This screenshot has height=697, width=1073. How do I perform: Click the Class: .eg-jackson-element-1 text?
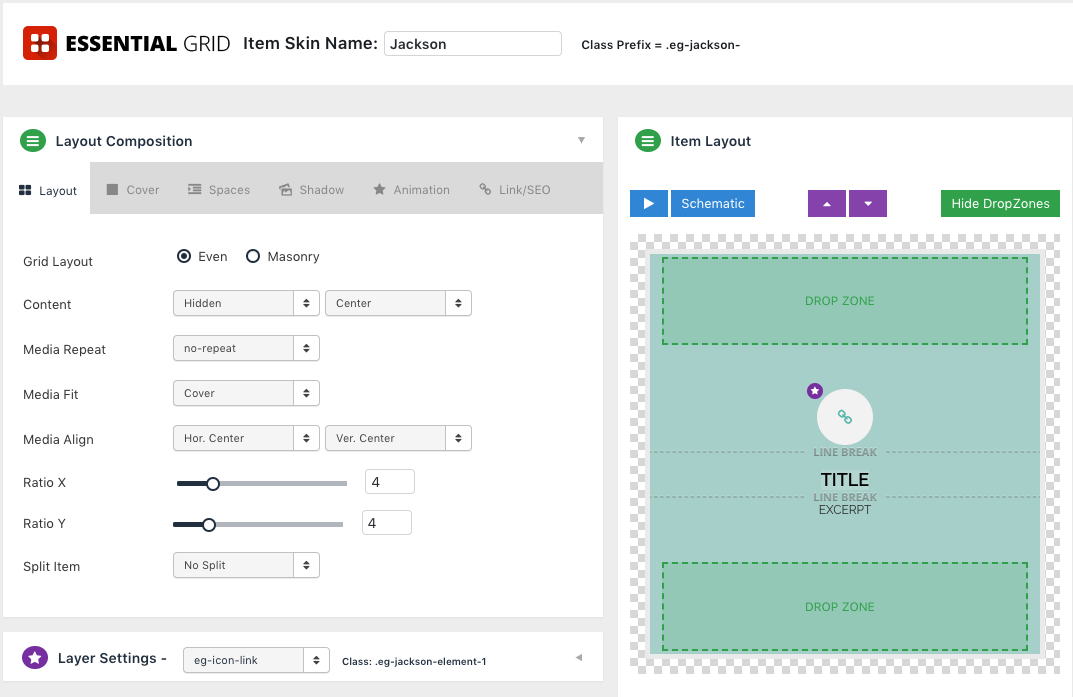click(414, 661)
